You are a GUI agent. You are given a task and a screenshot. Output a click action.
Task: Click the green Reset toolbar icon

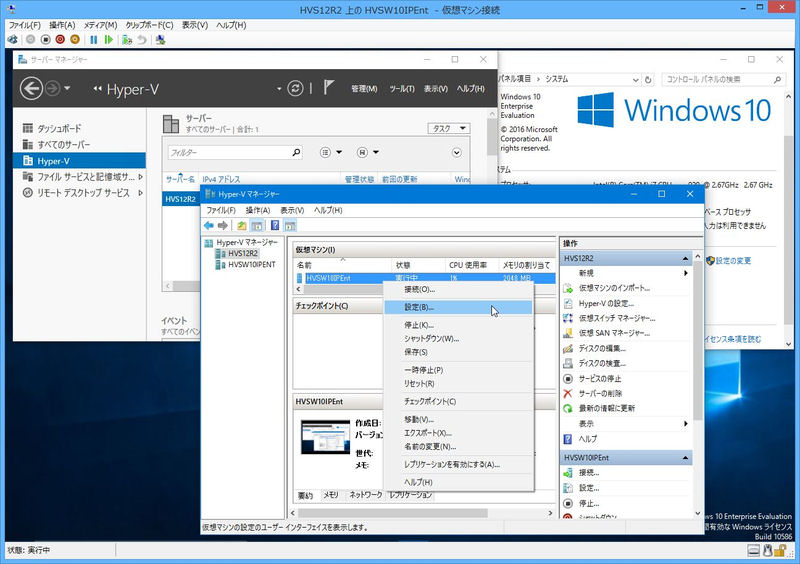pyautogui.click(x=108, y=39)
